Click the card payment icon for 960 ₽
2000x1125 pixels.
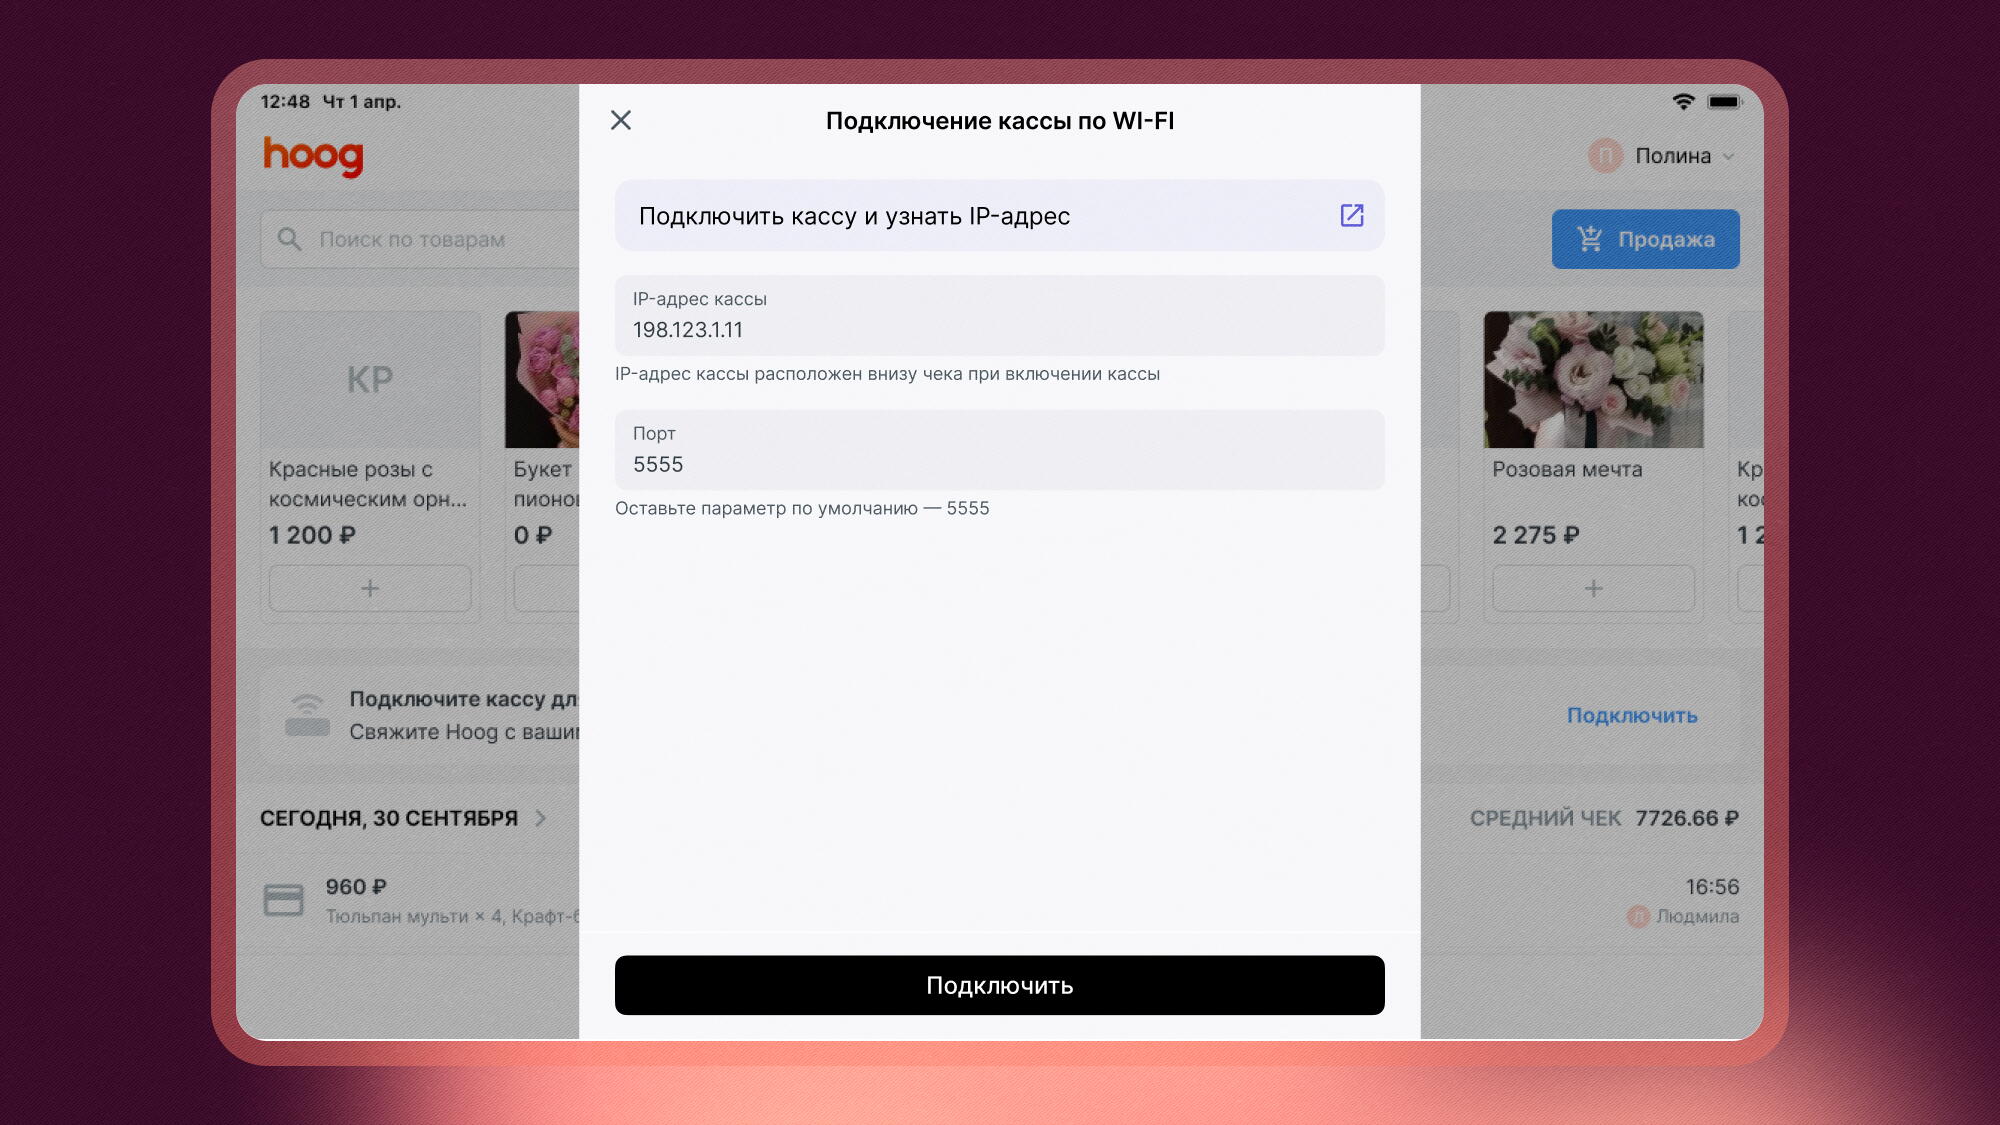(x=283, y=900)
